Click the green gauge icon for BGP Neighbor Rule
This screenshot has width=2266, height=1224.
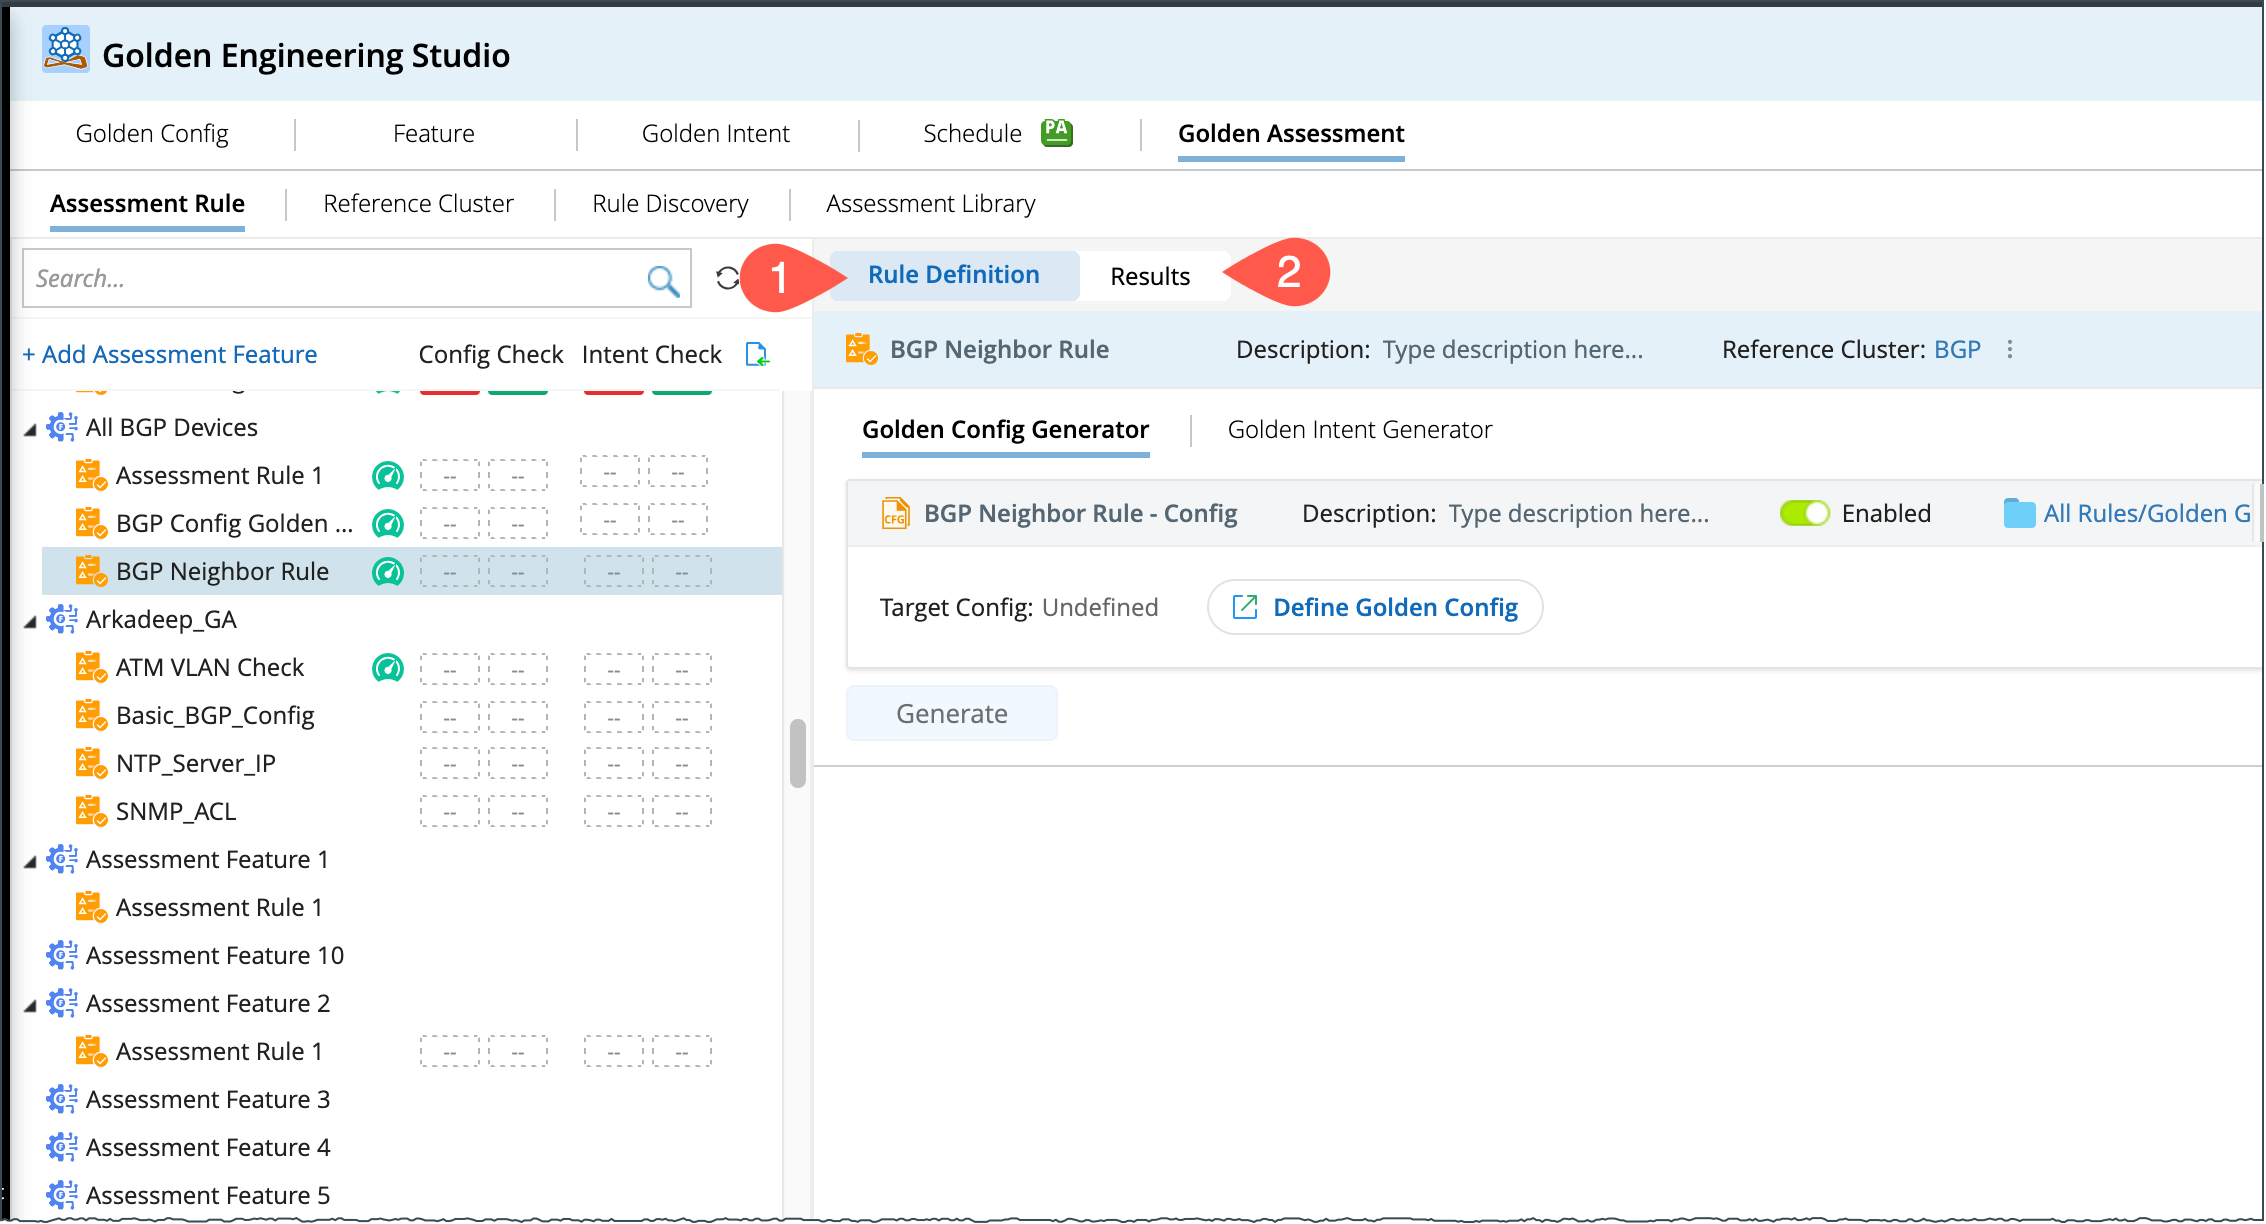388,572
